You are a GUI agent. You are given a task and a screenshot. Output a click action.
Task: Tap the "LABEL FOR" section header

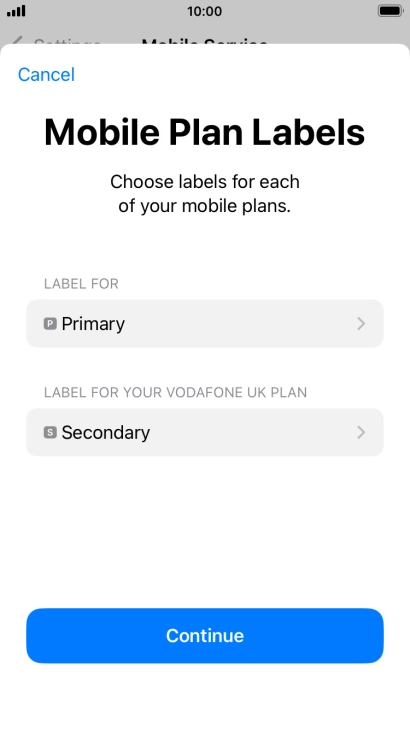tap(81, 284)
